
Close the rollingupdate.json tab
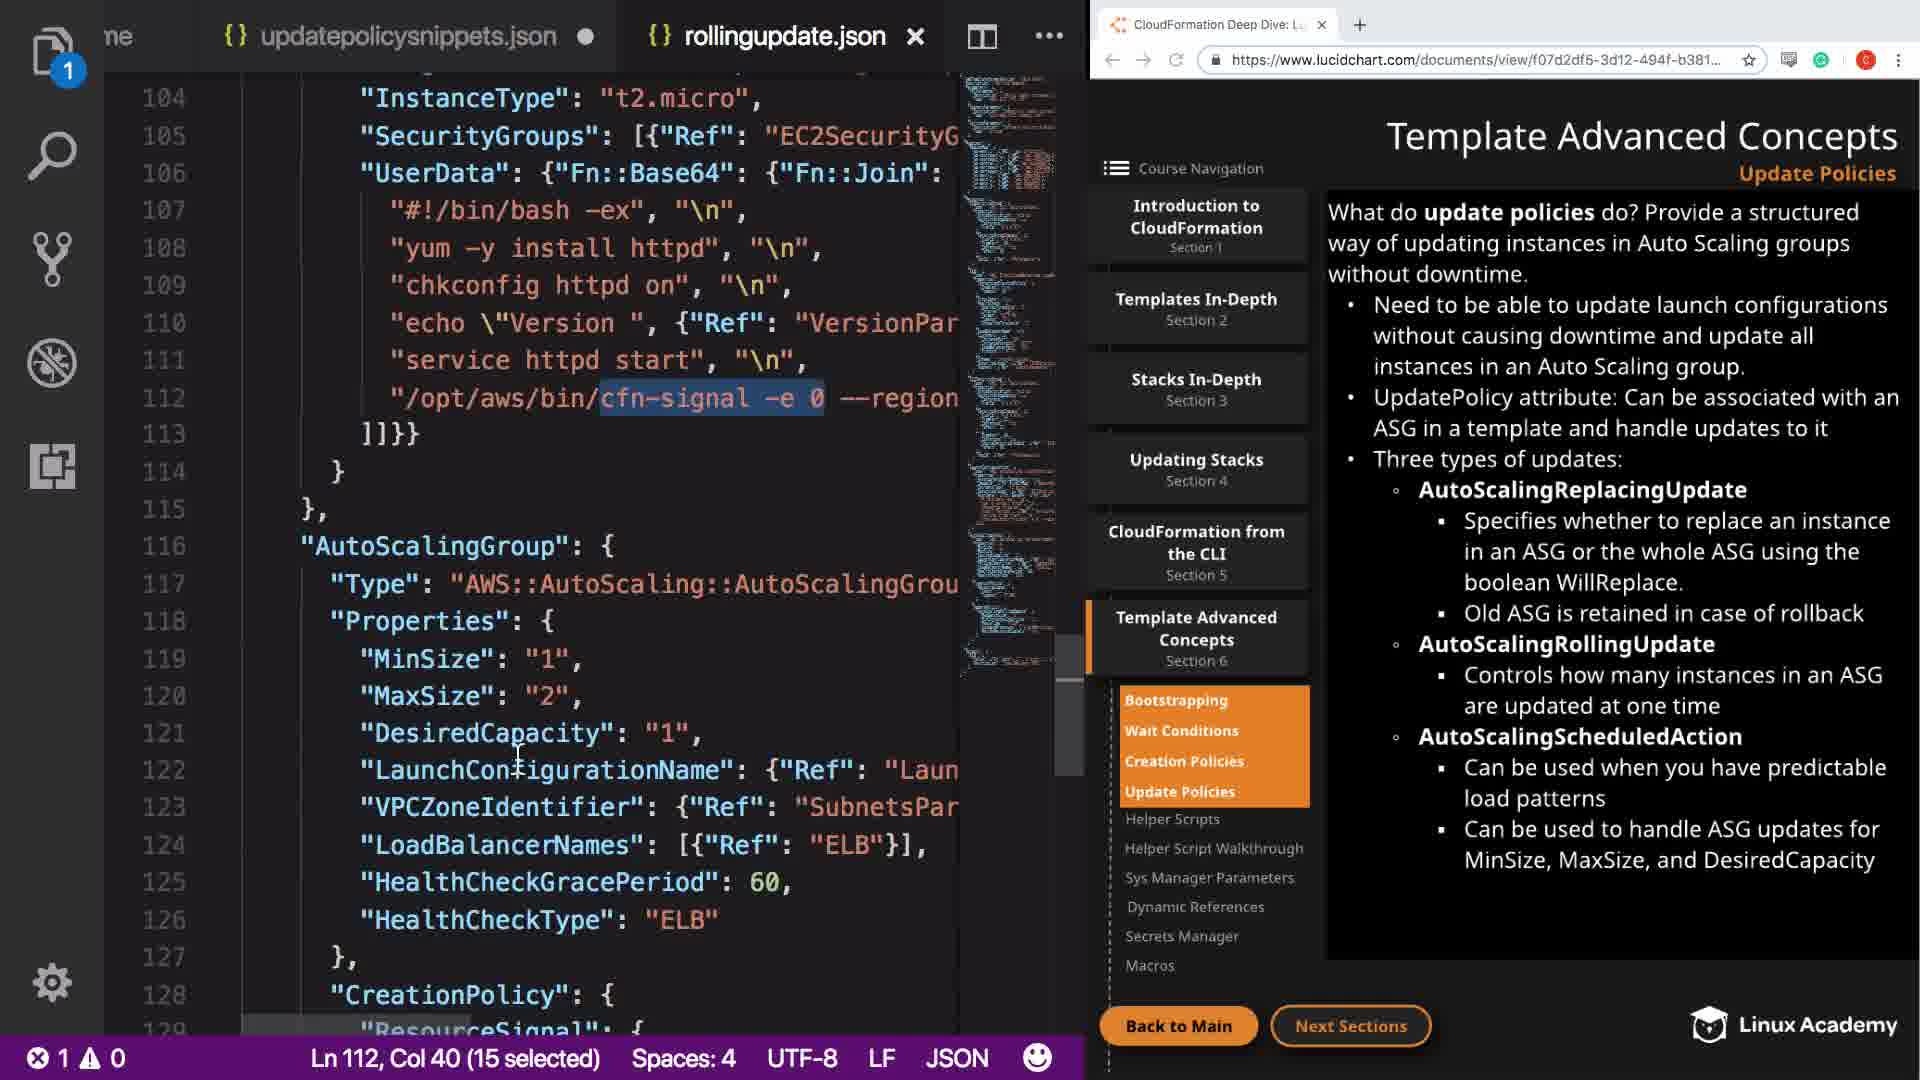pyautogui.click(x=915, y=37)
